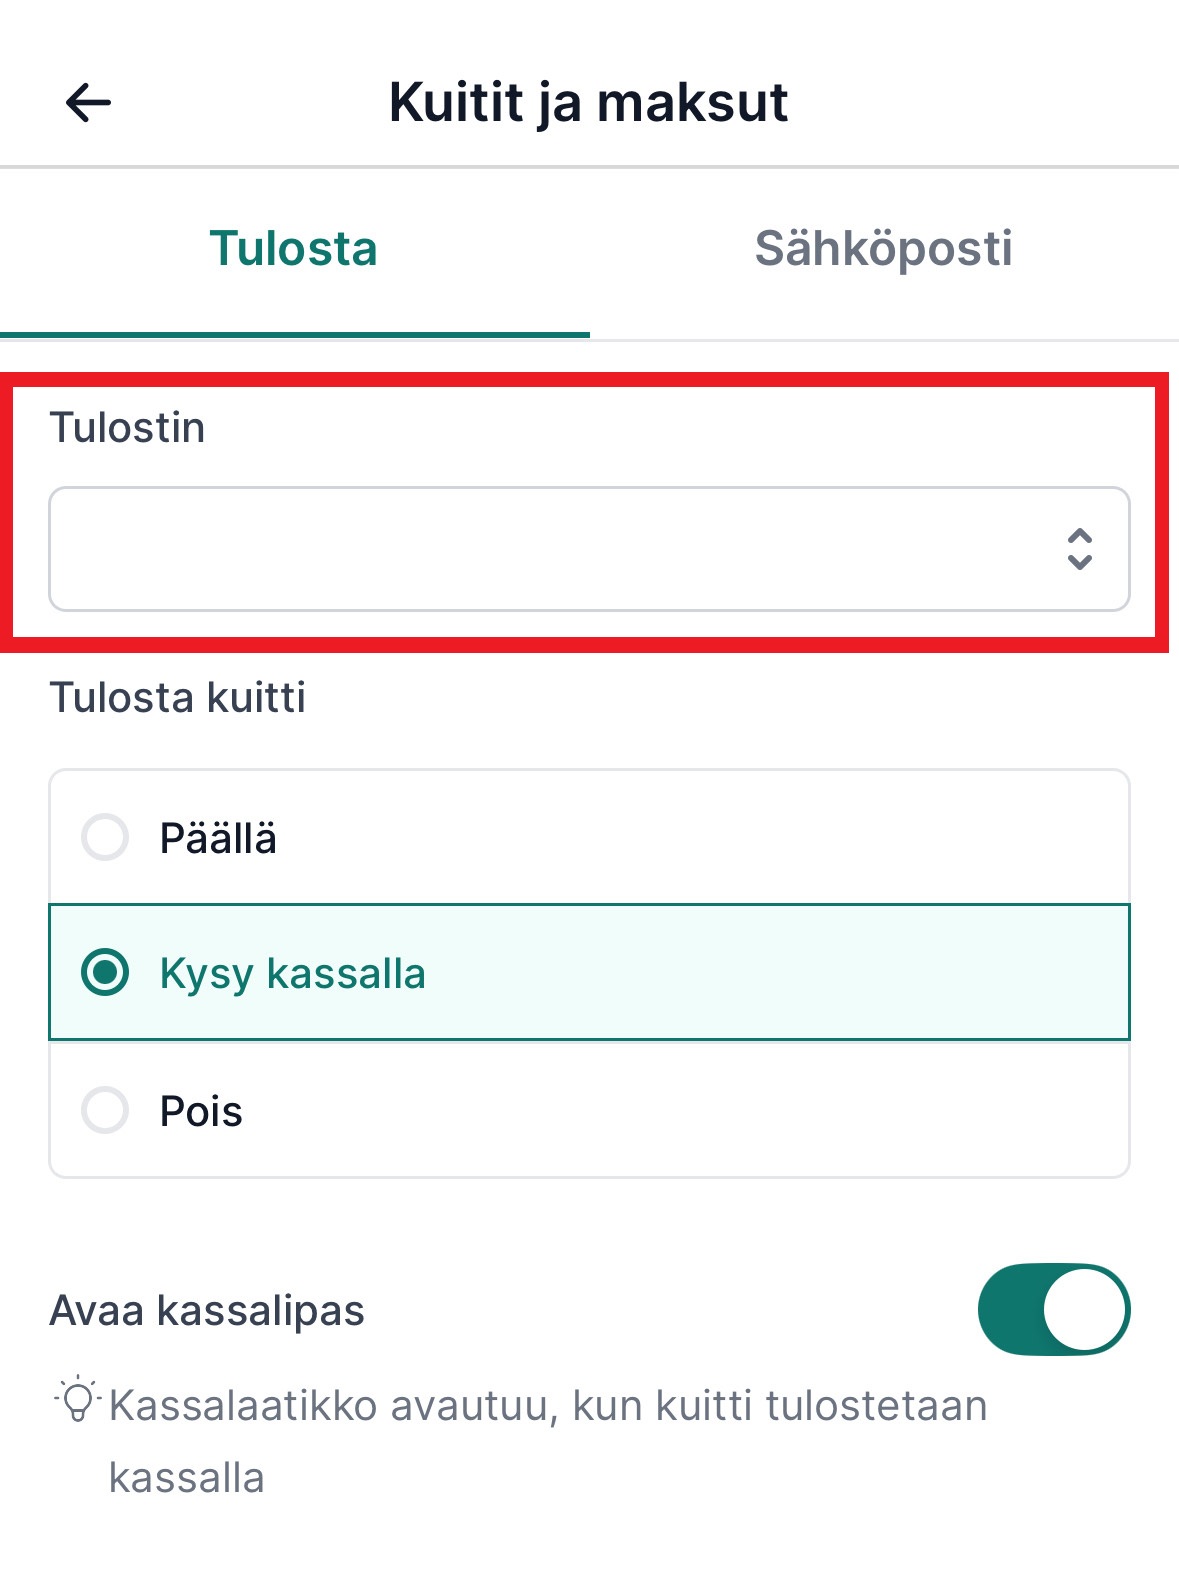Choose the Kysy kassalla radio button
This screenshot has width=1179, height=1592.
point(105,973)
